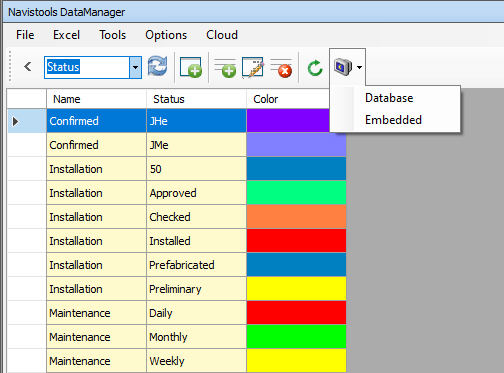The image size is (504, 373).
Task: Click the row selector of the JHe row
Action: click(27, 121)
